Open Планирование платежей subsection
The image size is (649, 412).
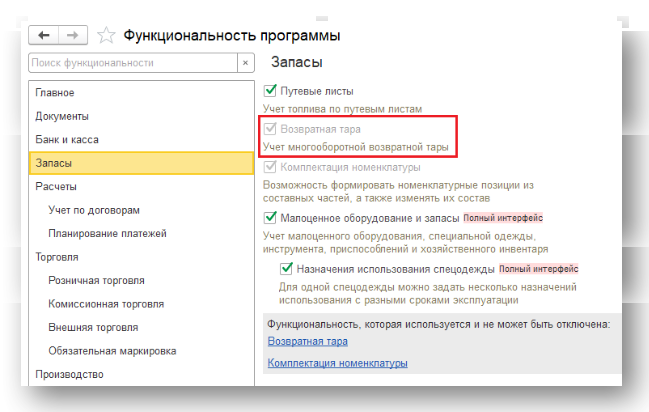click(141, 234)
